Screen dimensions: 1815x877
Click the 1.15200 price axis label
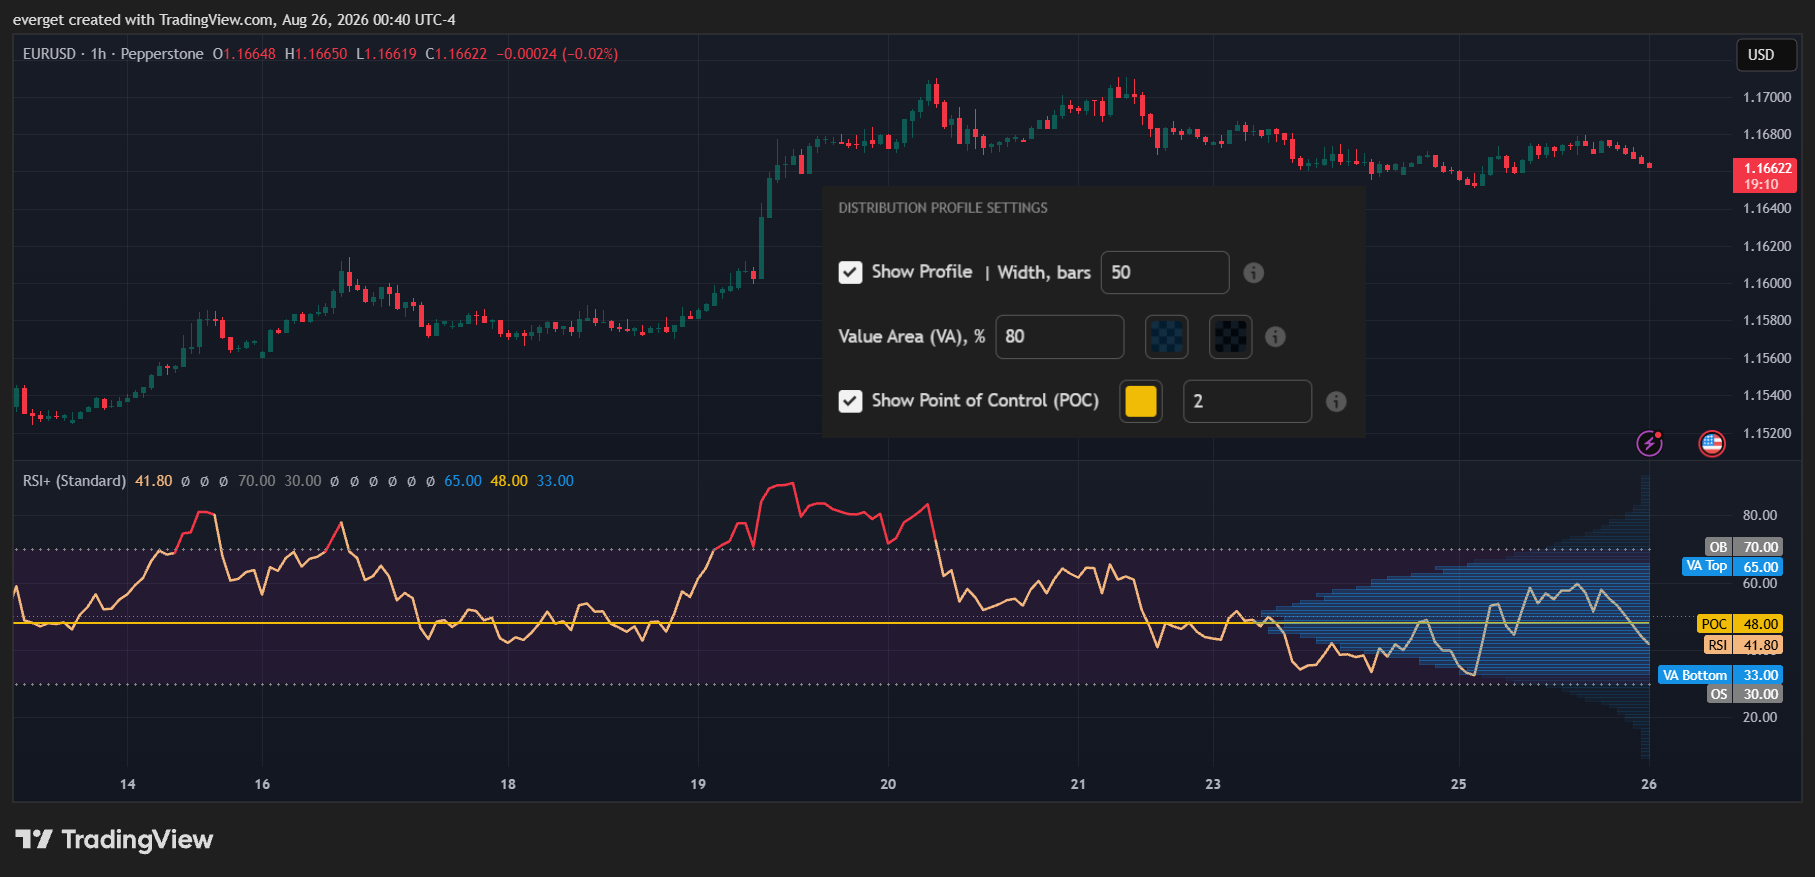[x=1767, y=433]
